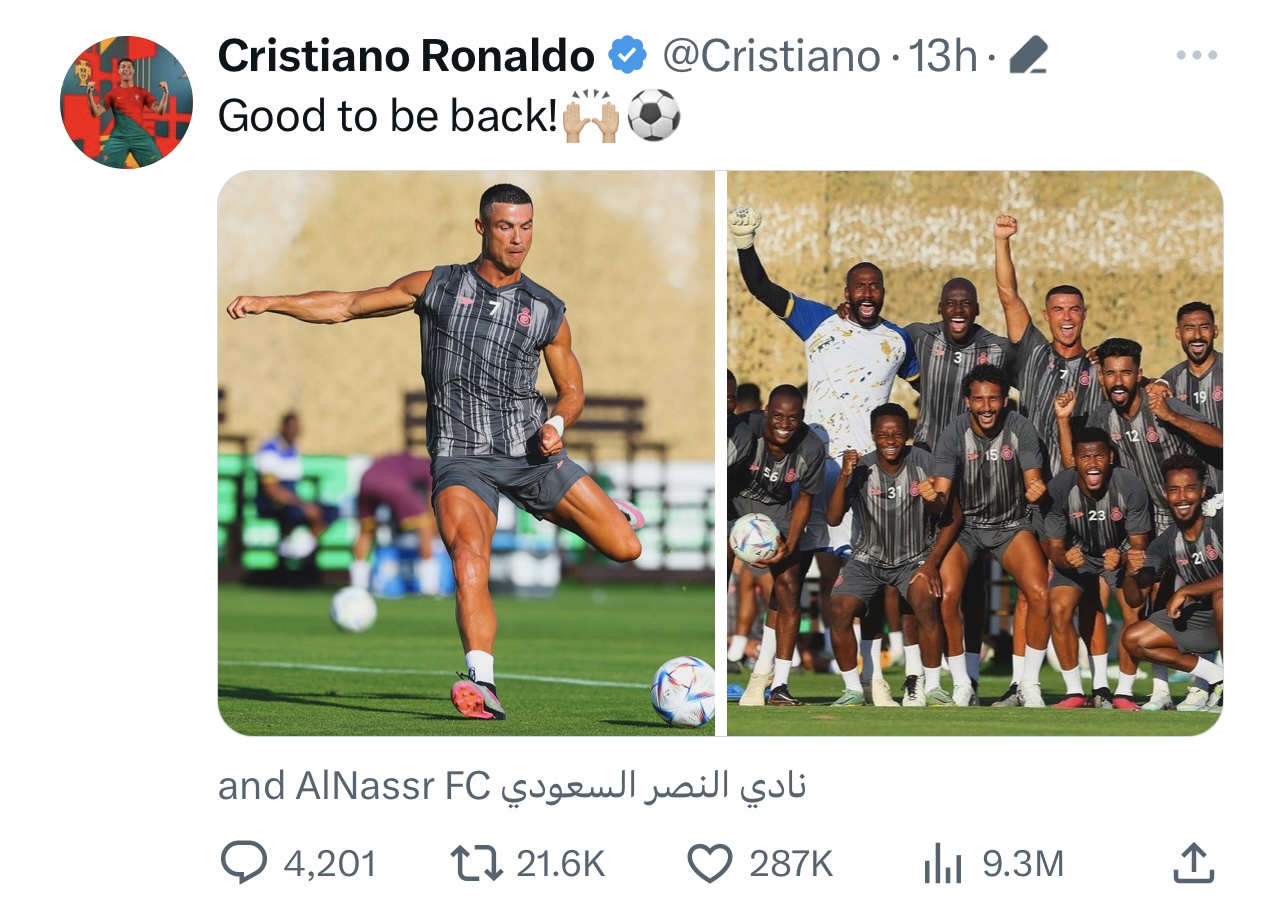The height and width of the screenshot is (907, 1284).
Task: Tap the repost arrows icon
Action: click(x=477, y=864)
